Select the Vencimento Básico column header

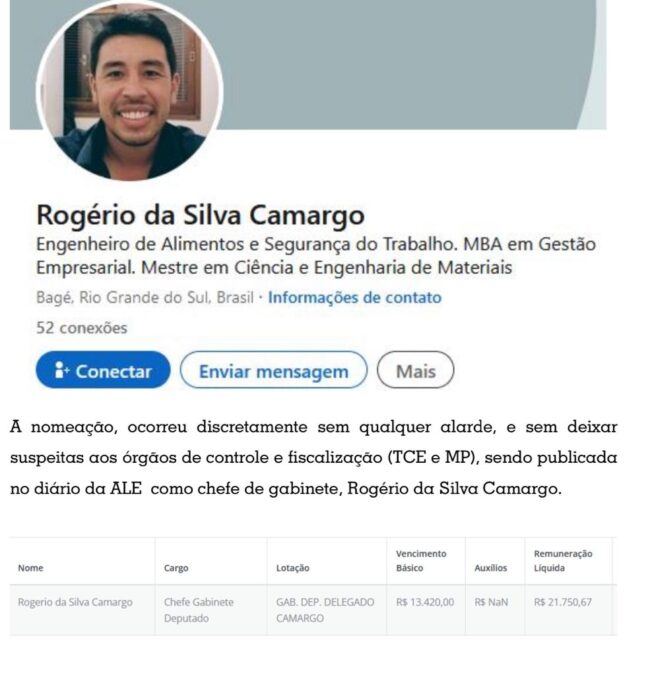coord(421,561)
